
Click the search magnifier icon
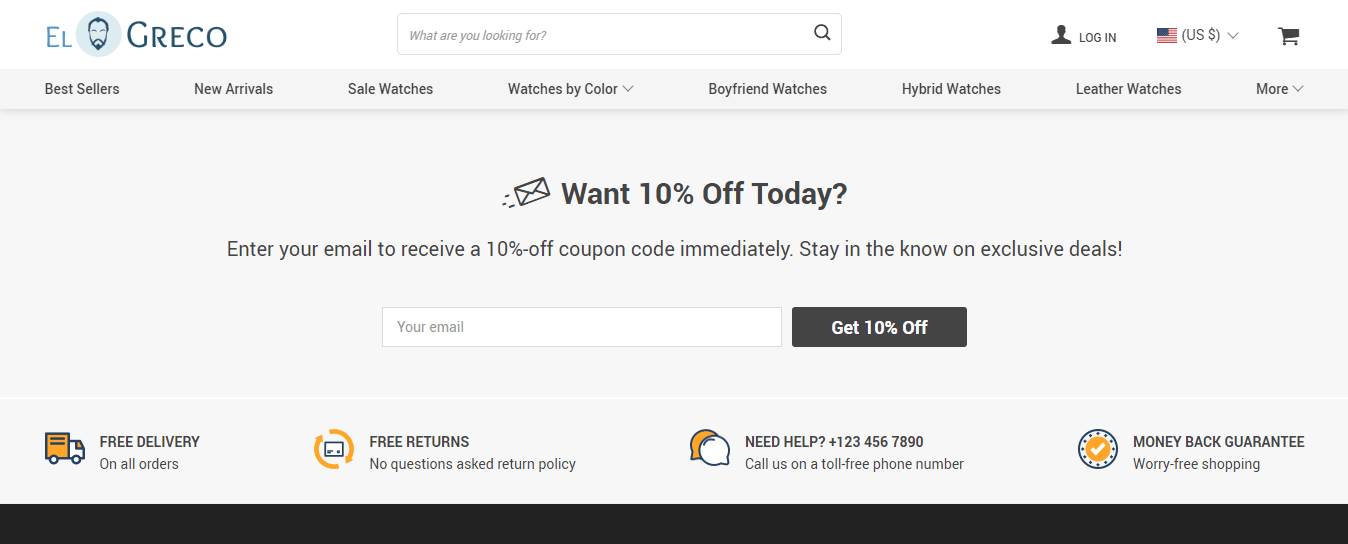[822, 33]
